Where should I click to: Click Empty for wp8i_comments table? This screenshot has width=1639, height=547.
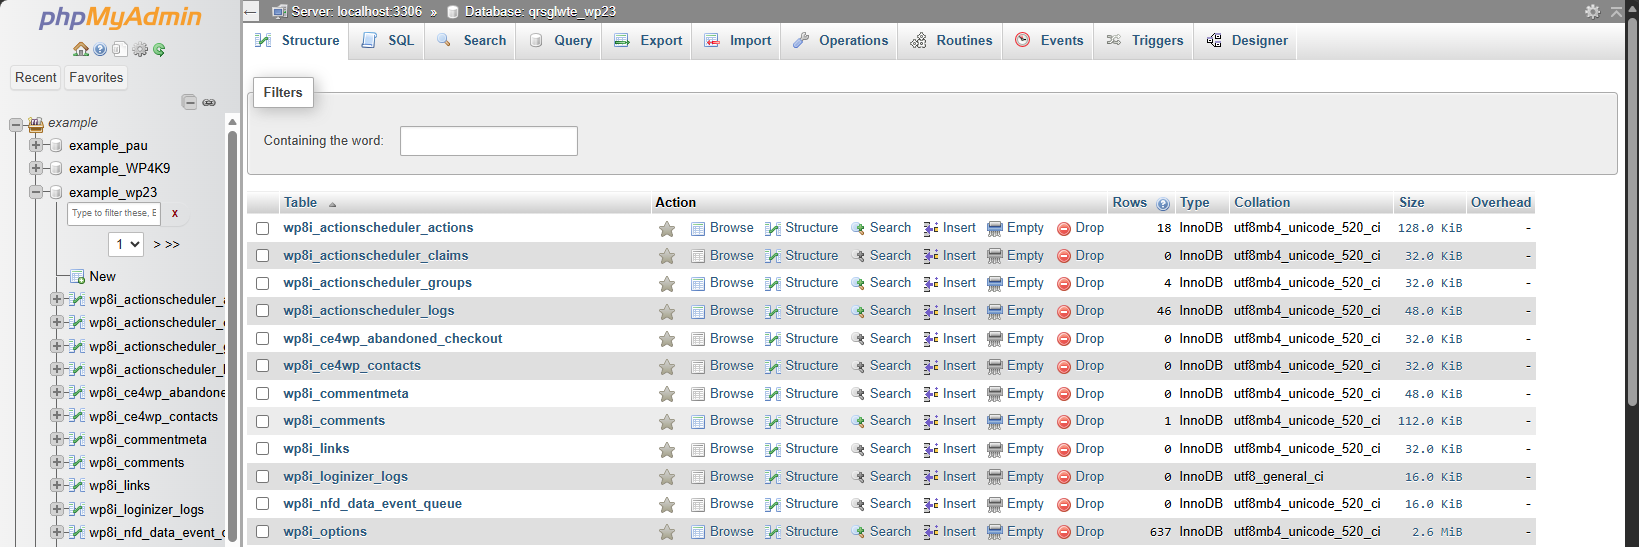pos(1016,421)
